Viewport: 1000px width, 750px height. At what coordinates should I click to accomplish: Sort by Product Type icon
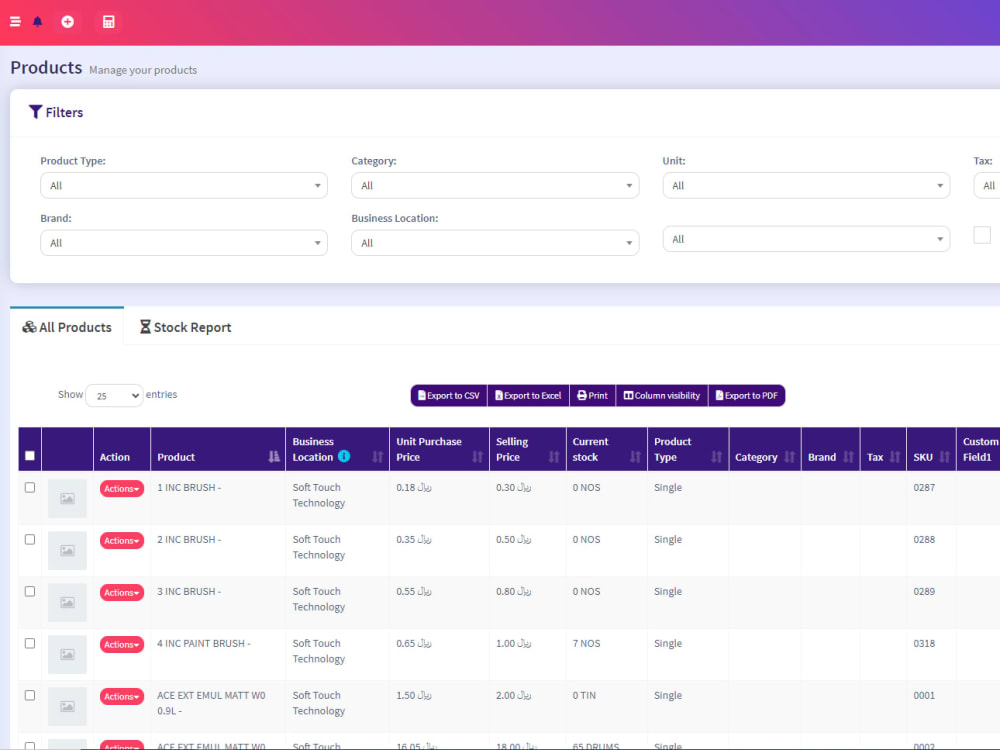[x=717, y=457]
